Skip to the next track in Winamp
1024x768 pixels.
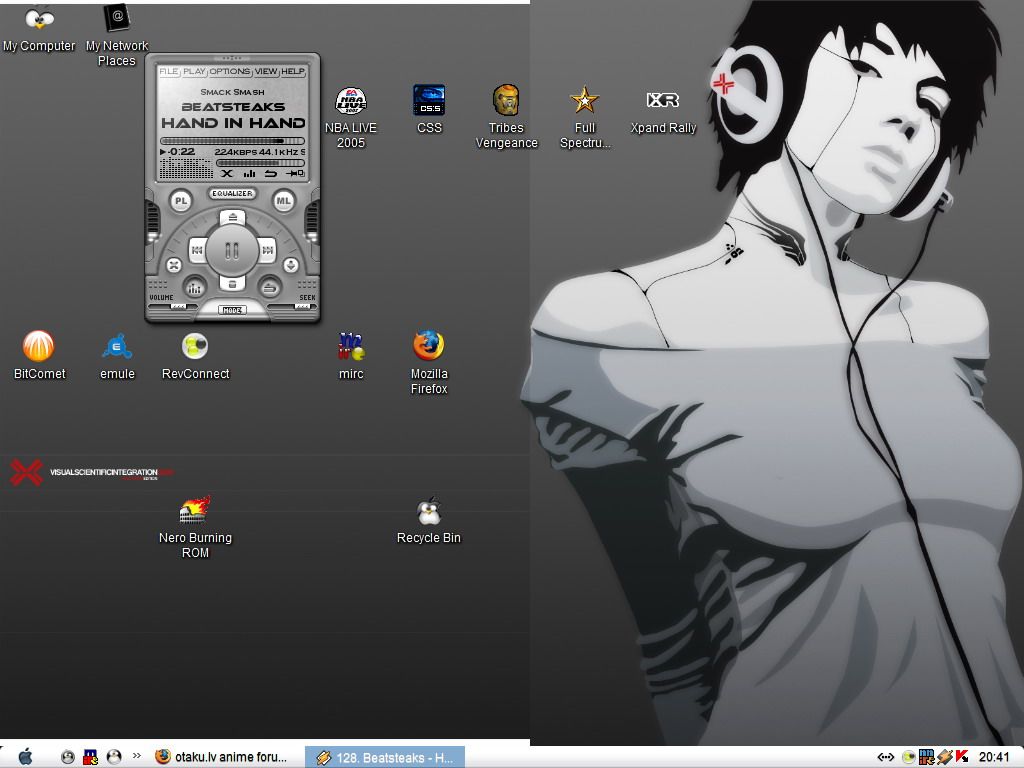[x=267, y=250]
